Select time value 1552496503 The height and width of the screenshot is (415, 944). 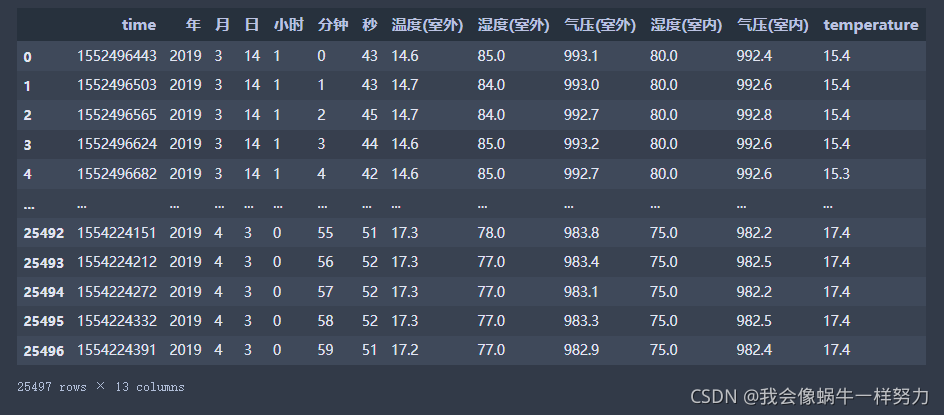117,86
